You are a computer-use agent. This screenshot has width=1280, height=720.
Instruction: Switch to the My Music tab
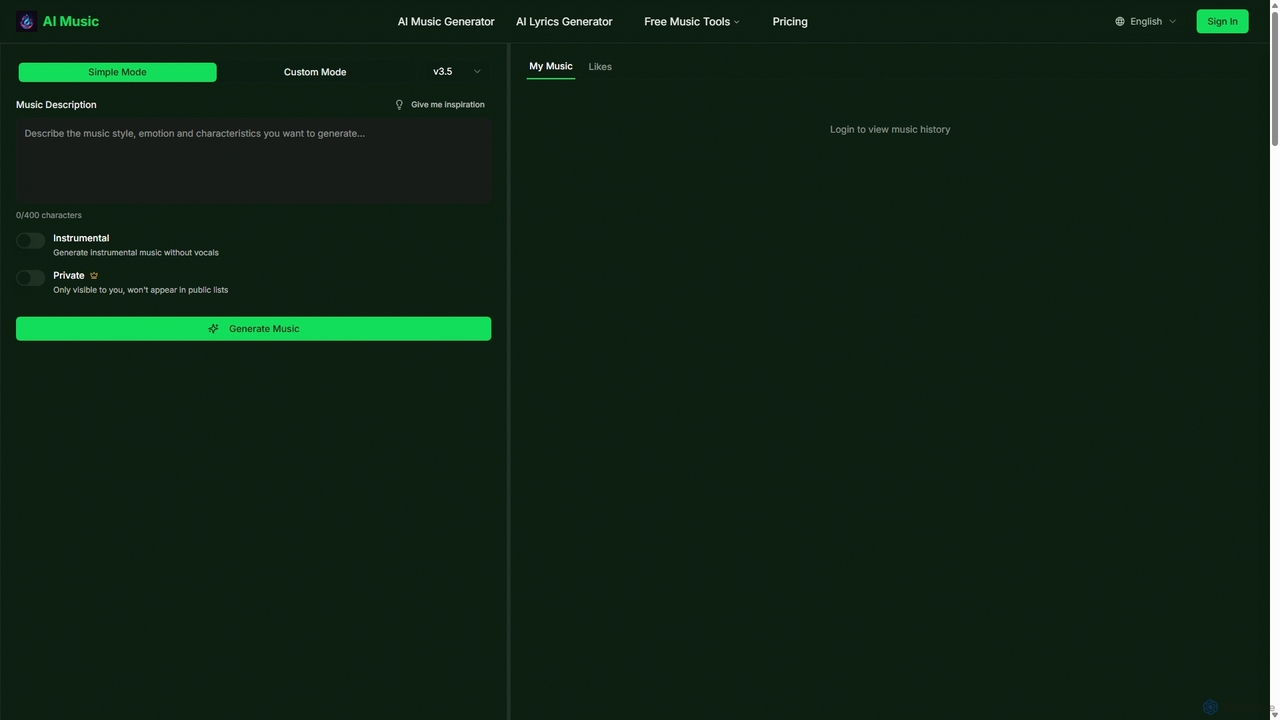click(x=551, y=66)
